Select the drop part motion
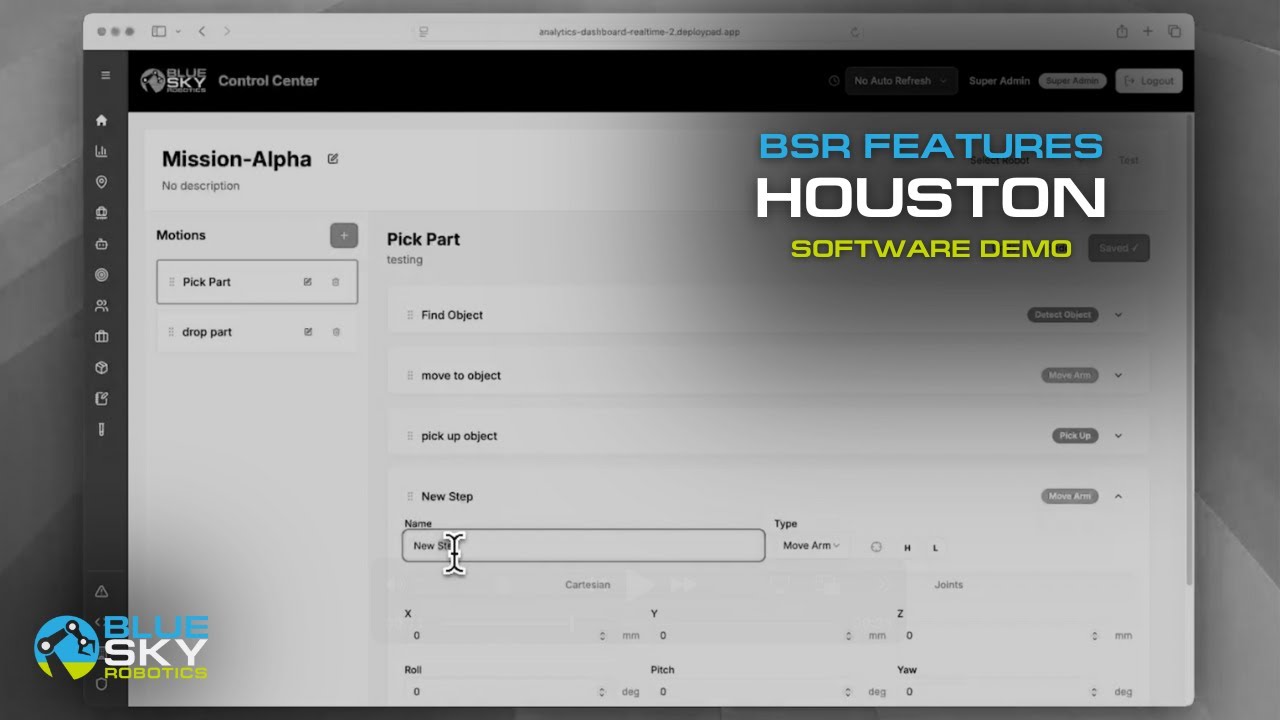1280x720 pixels. [257, 332]
